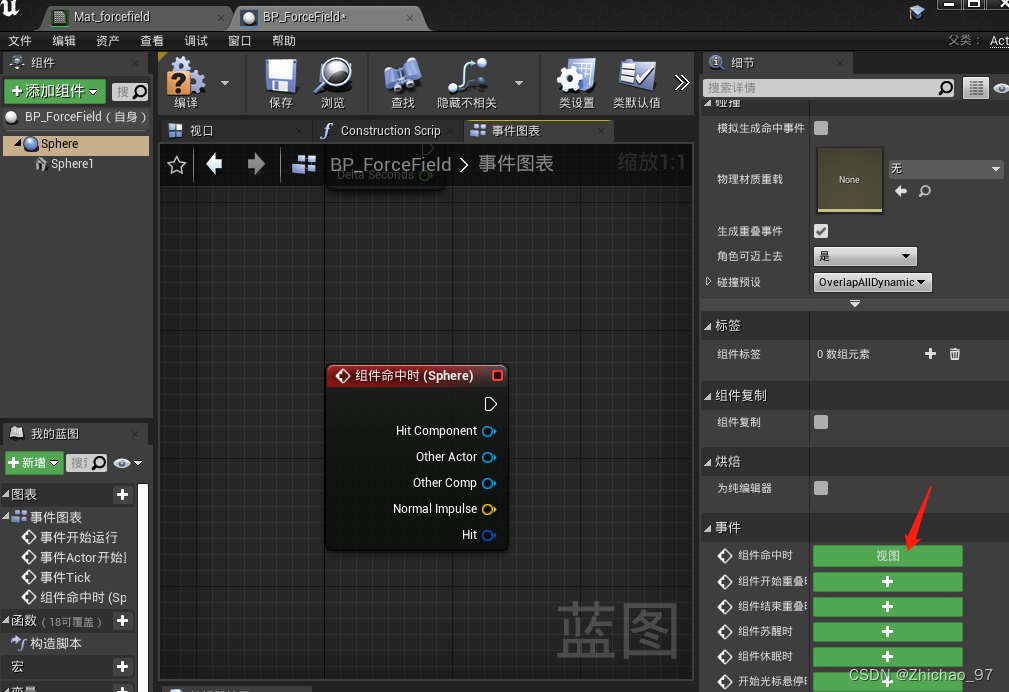Click the red delegate pin on Sphere node
The width and height of the screenshot is (1009, 692).
pyautogui.click(x=497, y=375)
